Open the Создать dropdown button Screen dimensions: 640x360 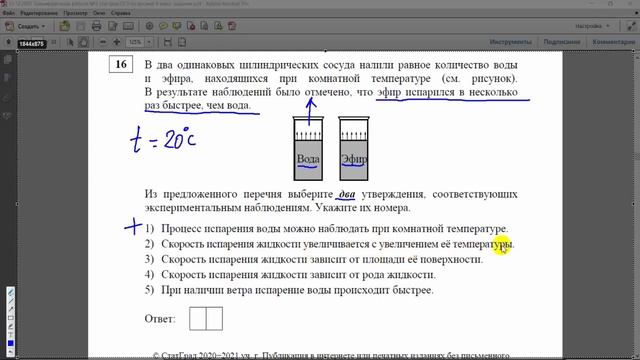pos(25,27)
